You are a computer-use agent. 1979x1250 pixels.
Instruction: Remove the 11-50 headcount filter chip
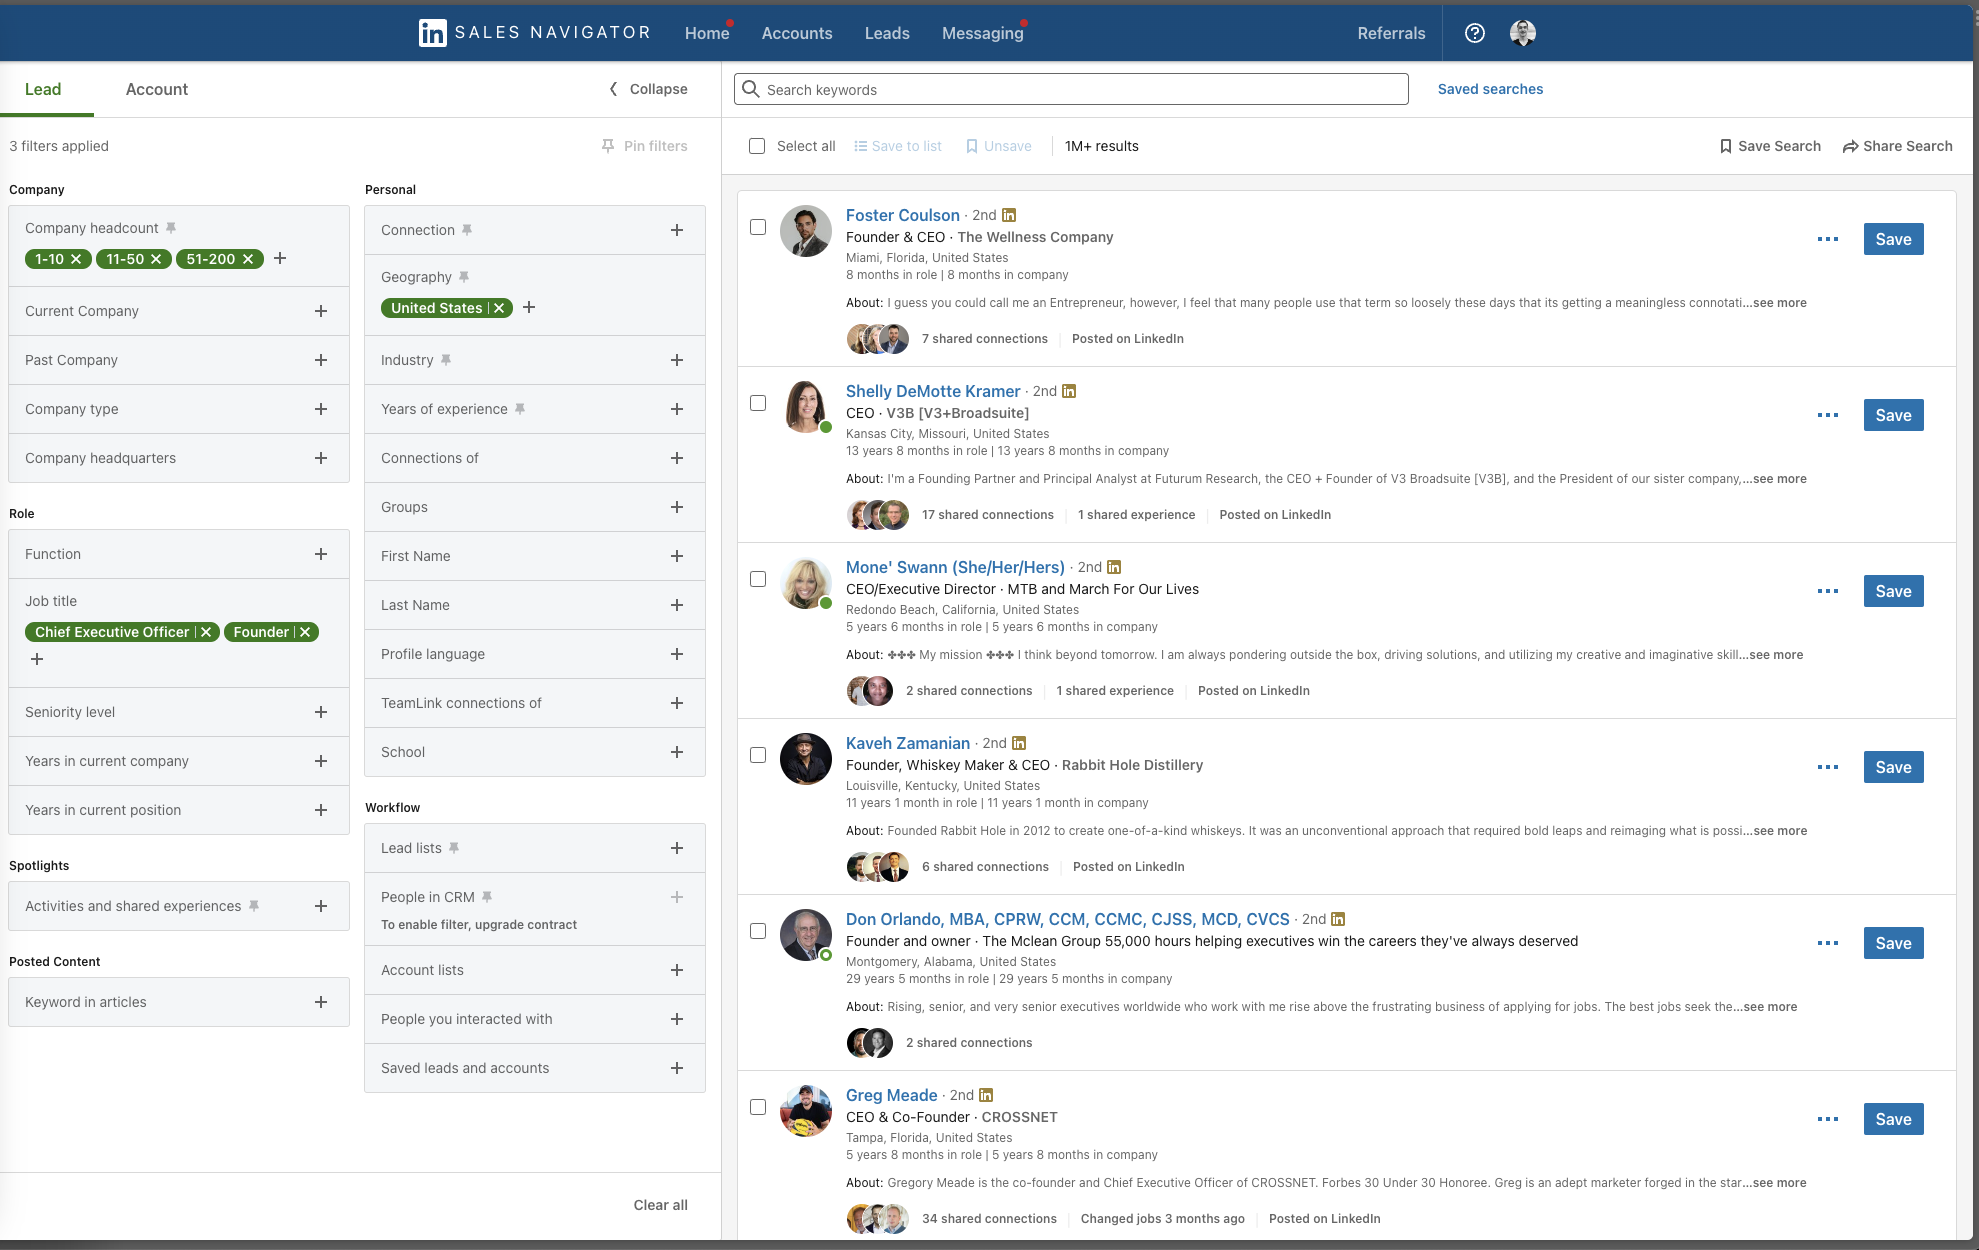click(x=156, y=259)
